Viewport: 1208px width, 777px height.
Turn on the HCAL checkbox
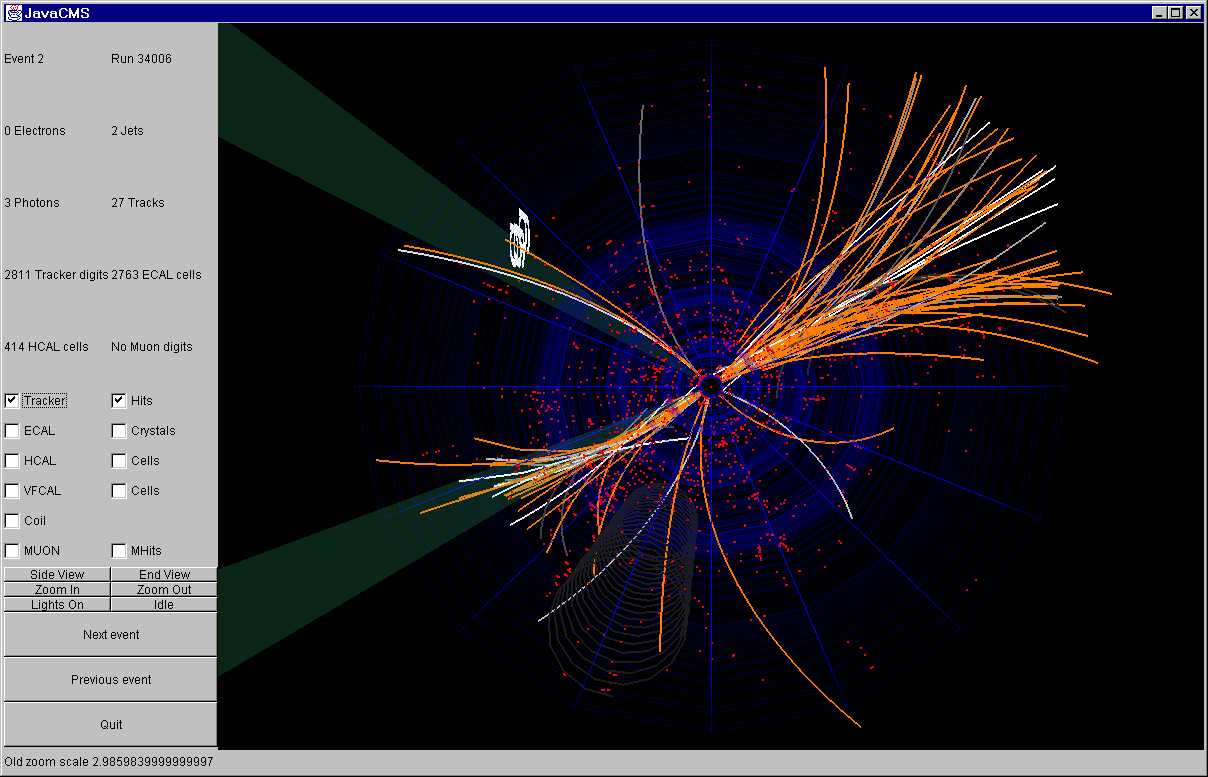click(12, 461)
